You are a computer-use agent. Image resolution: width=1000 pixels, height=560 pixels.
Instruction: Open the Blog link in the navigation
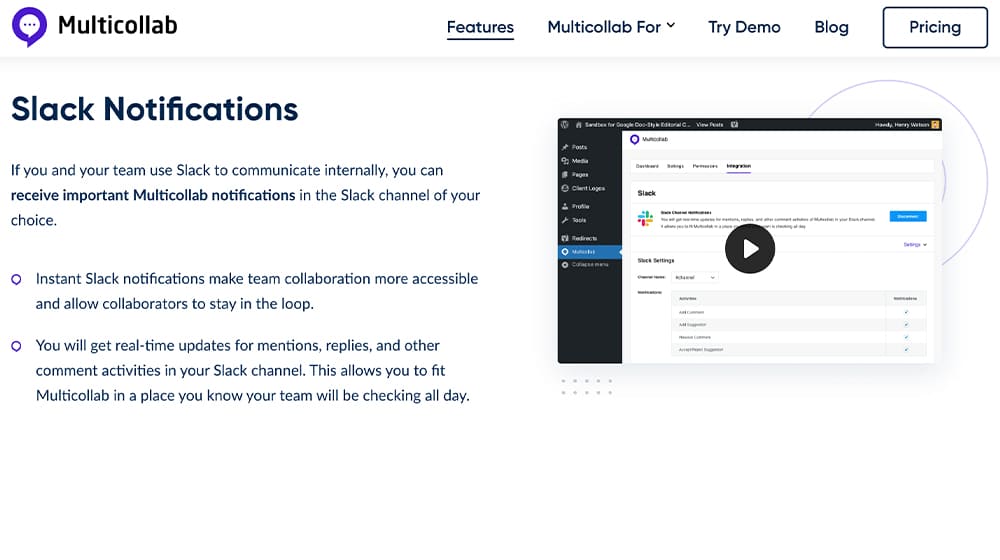point(832,27)
